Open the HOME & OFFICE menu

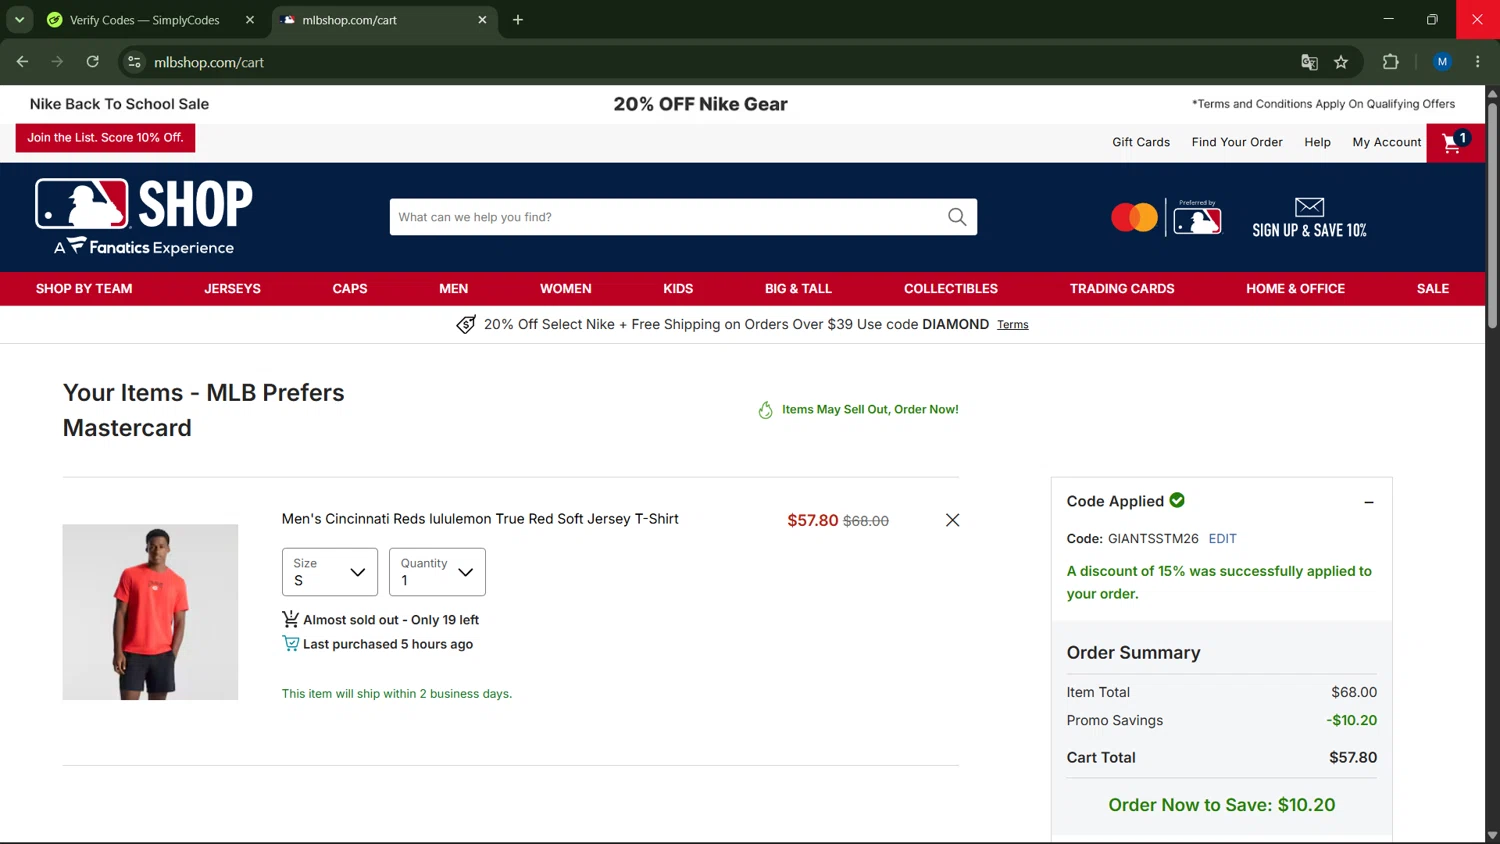point(1295,289)
